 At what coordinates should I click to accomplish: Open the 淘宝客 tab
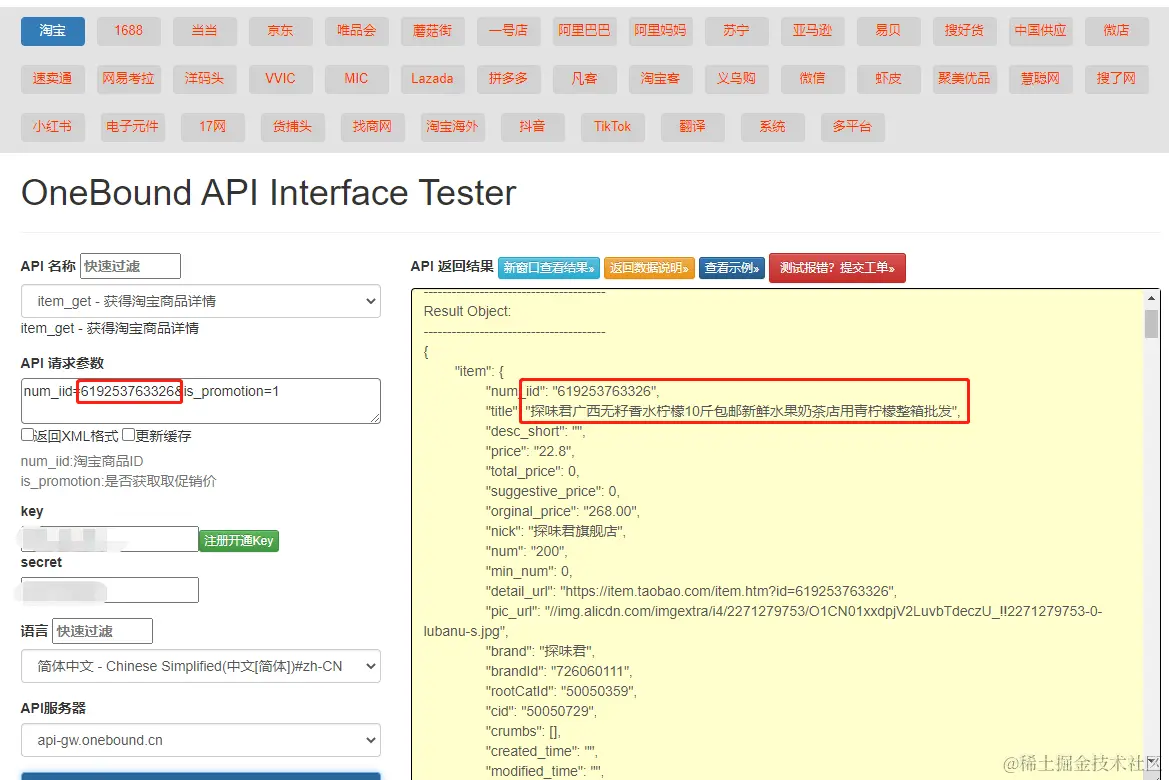click(x=660, y=78)
